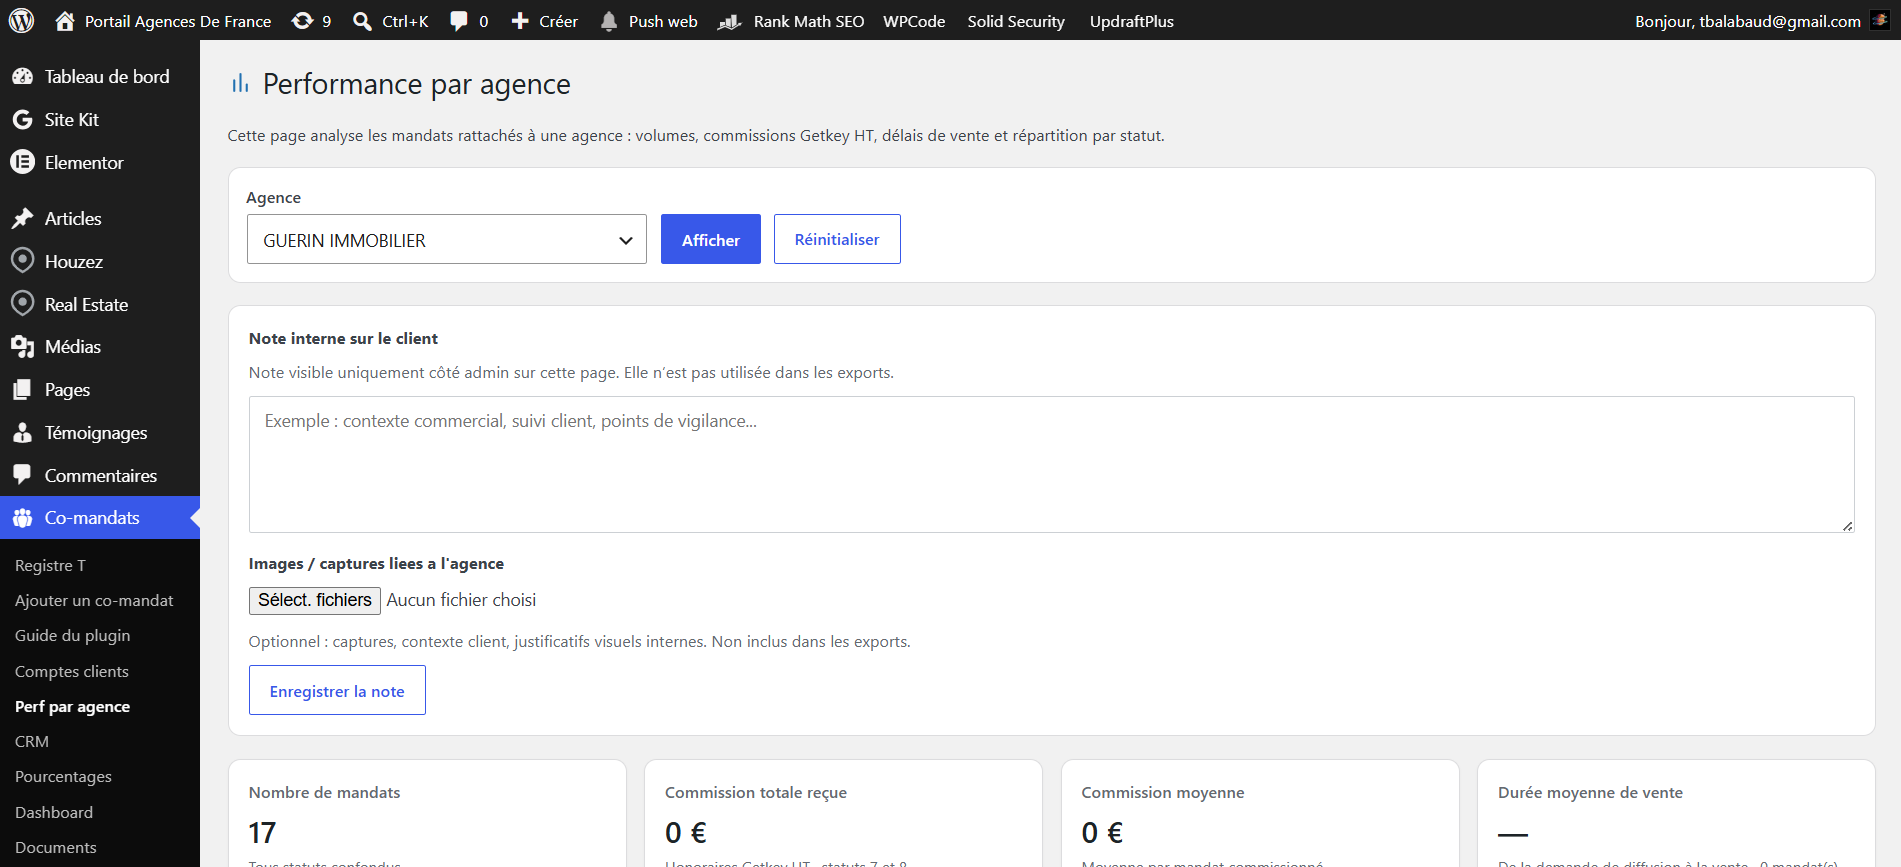This screenshot has height=867, width=1901.
Task: Open the Dashboard submenu item
Action: click(54, 813)
